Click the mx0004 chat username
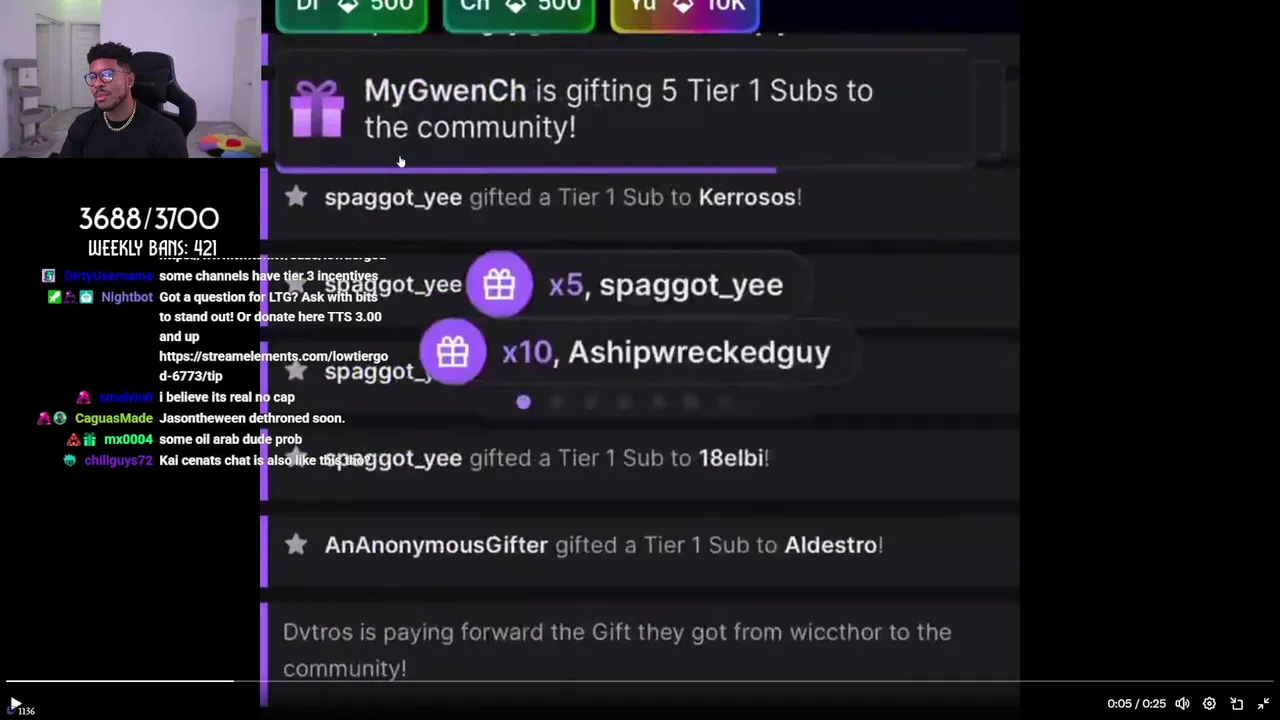Screen dimensions: 1280x720 [x=128, y=439]
